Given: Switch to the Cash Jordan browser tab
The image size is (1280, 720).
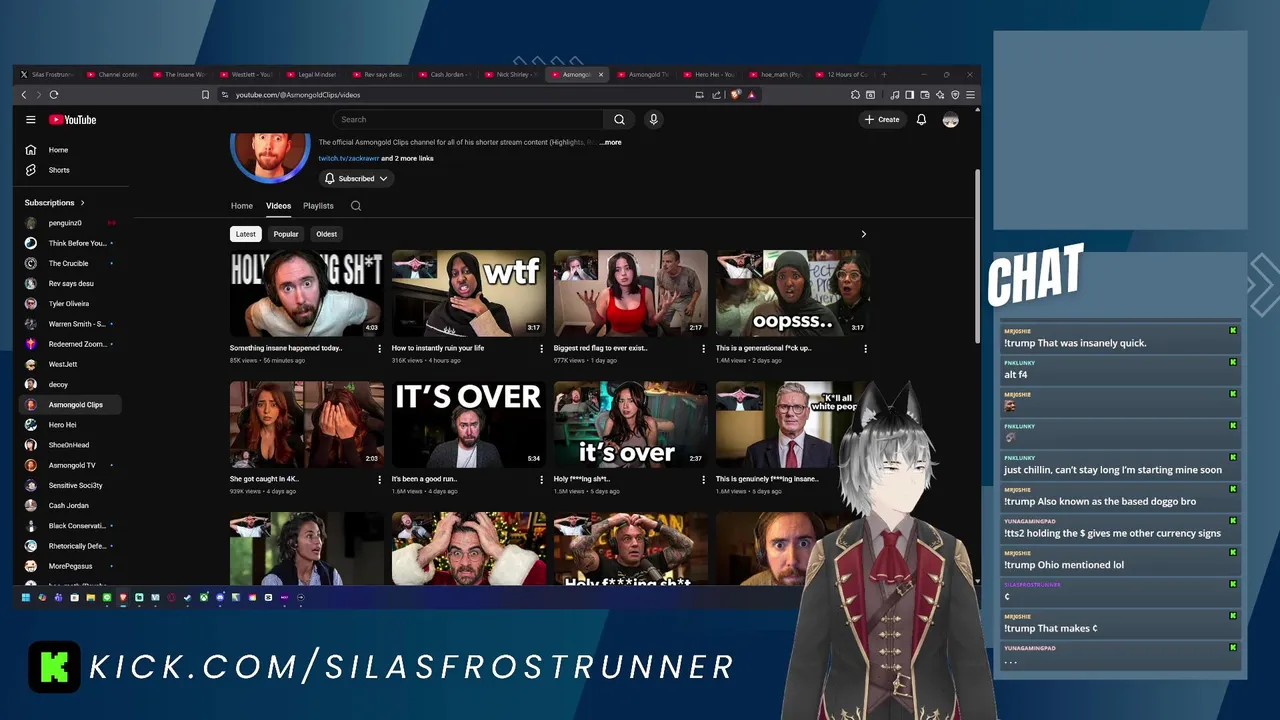Looking at the screenshot, I should [x=443, y=74].
